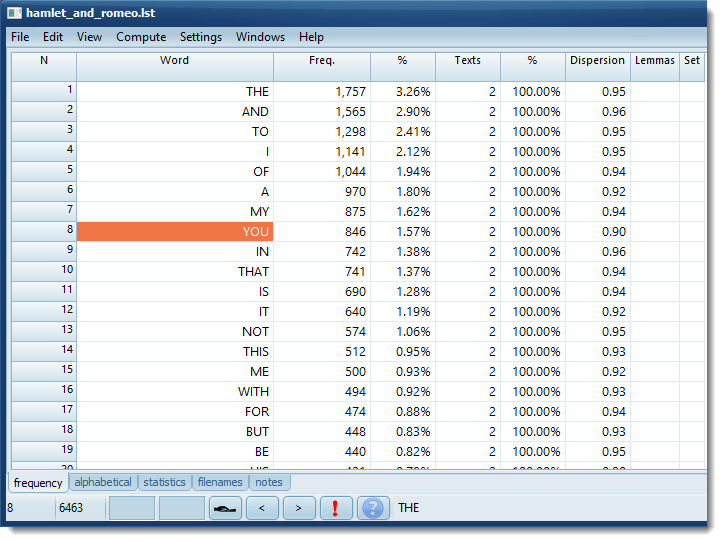
Task: Click percentage 0.88% in FOR row
Action: pyautogui.click(x=413, y=412)
